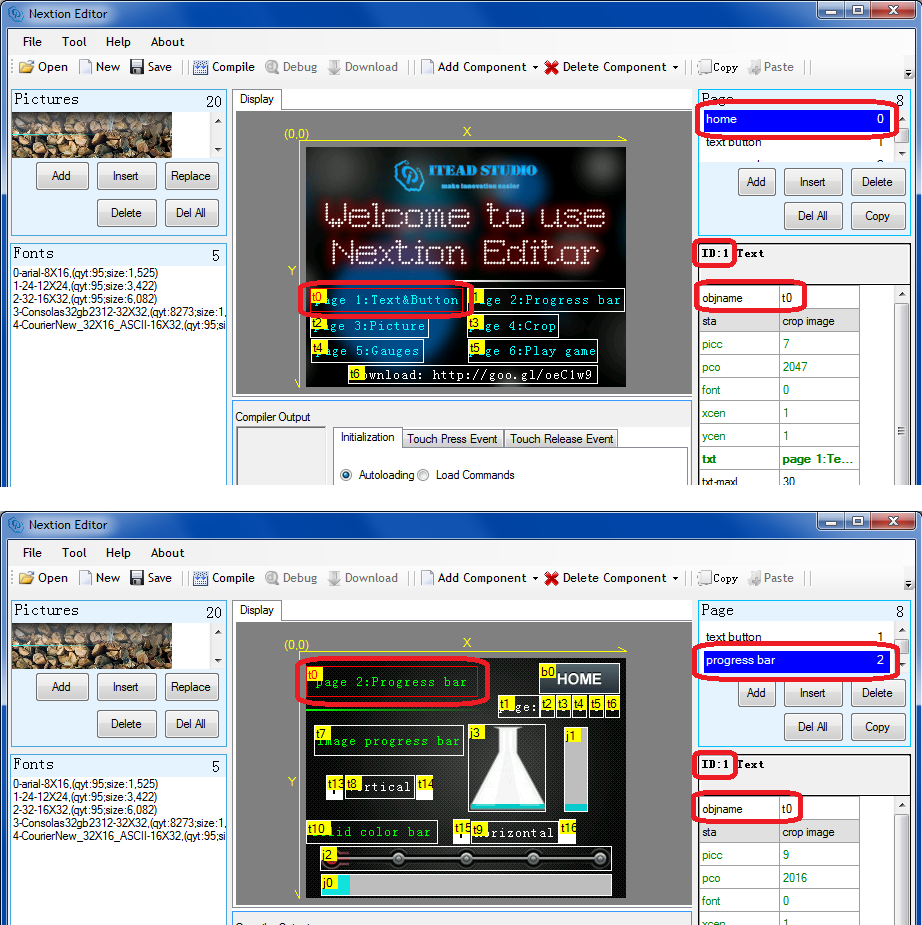The image size is (922, 925).
Task: Click Nextion Editor title icon in bottom window
Action: 15,524
